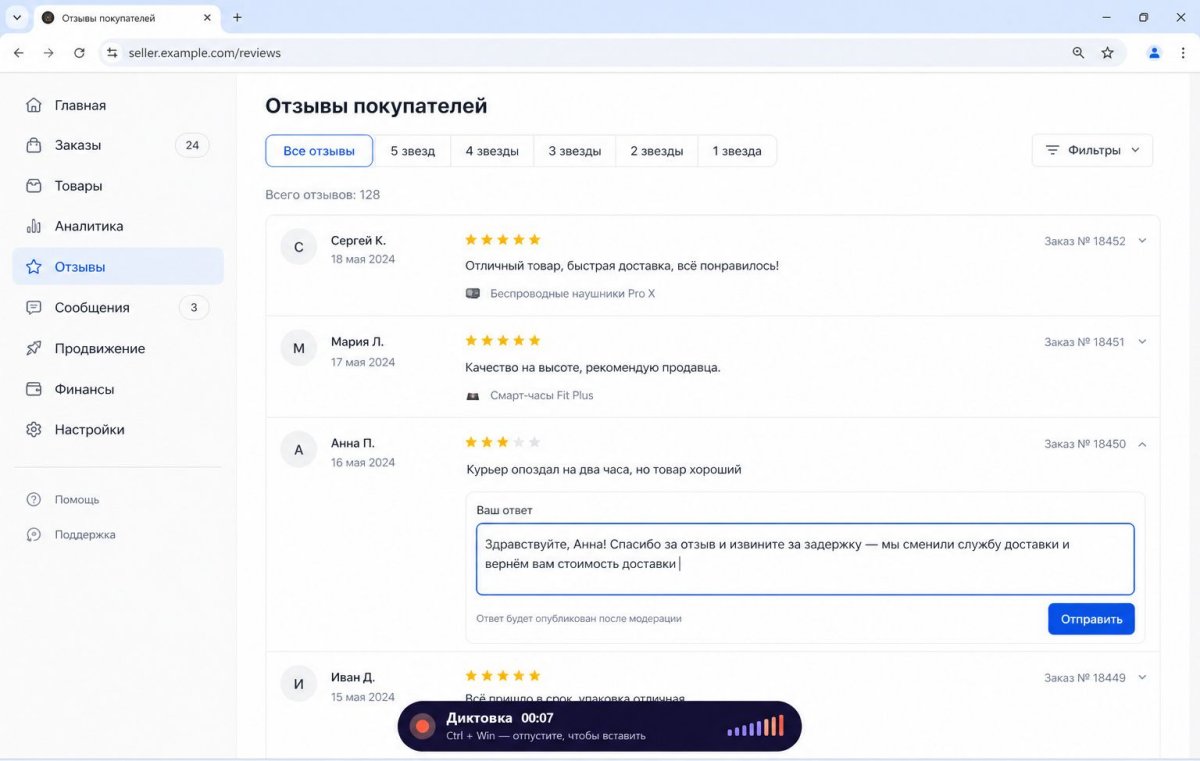This screenshot has width=1200, height=761.
Task: Open the browser three-dot menu
Action: [x=1184, y=53]
